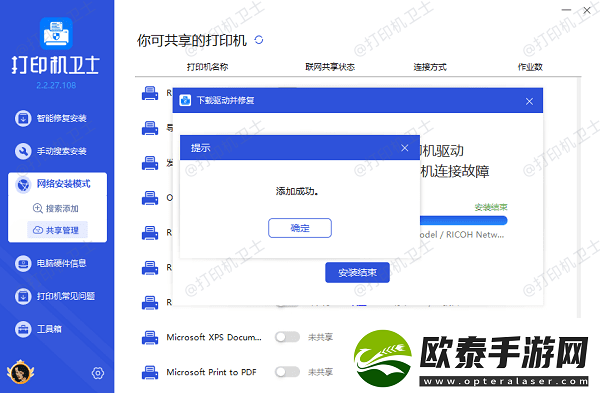Open 智能修复安装 from the sidebar
600x393 pixels.
[51, 118]
